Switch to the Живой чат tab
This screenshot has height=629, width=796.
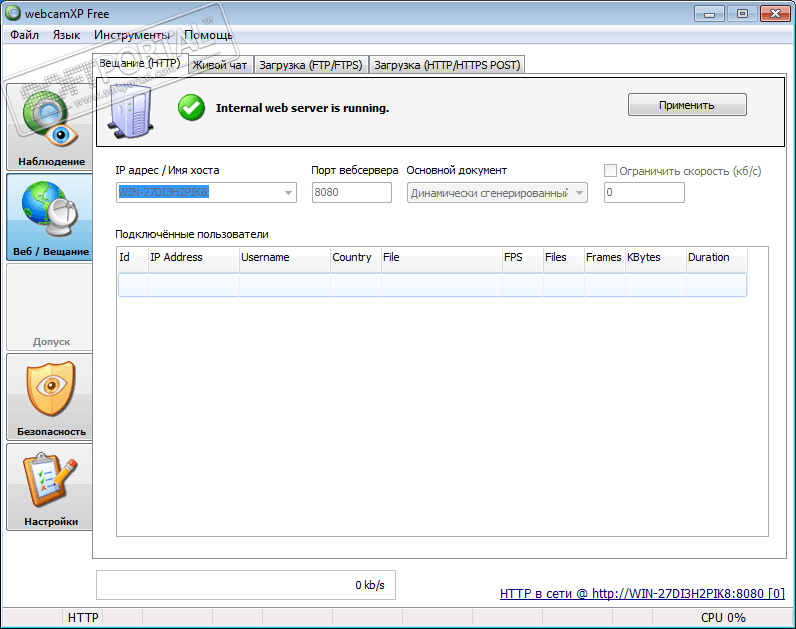click(220, 65)
